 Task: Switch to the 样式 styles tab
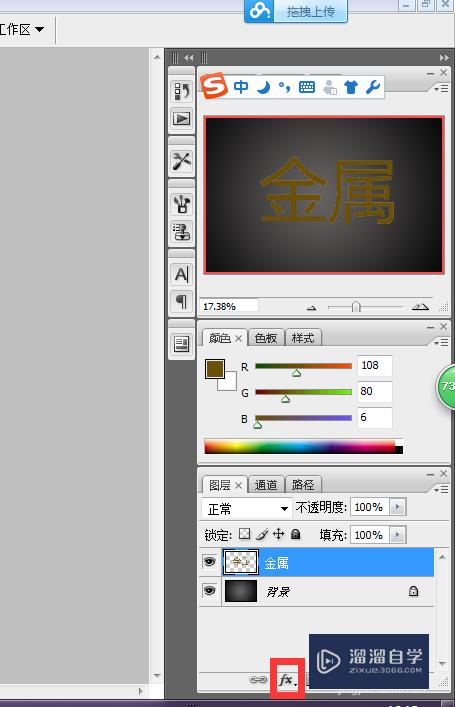[303, 338]
